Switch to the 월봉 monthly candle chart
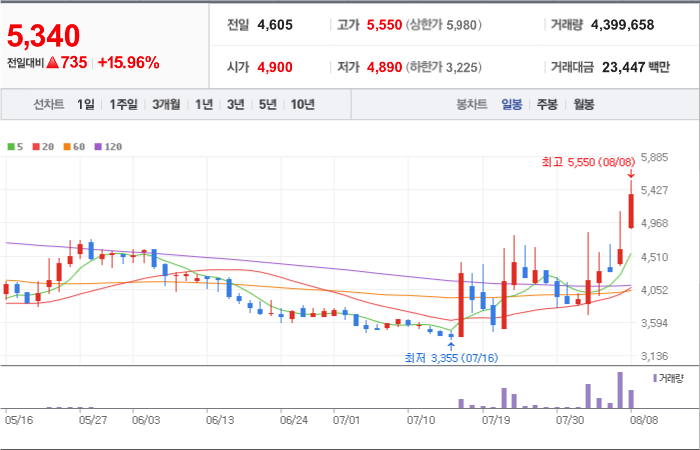 (x=583, y=105)
